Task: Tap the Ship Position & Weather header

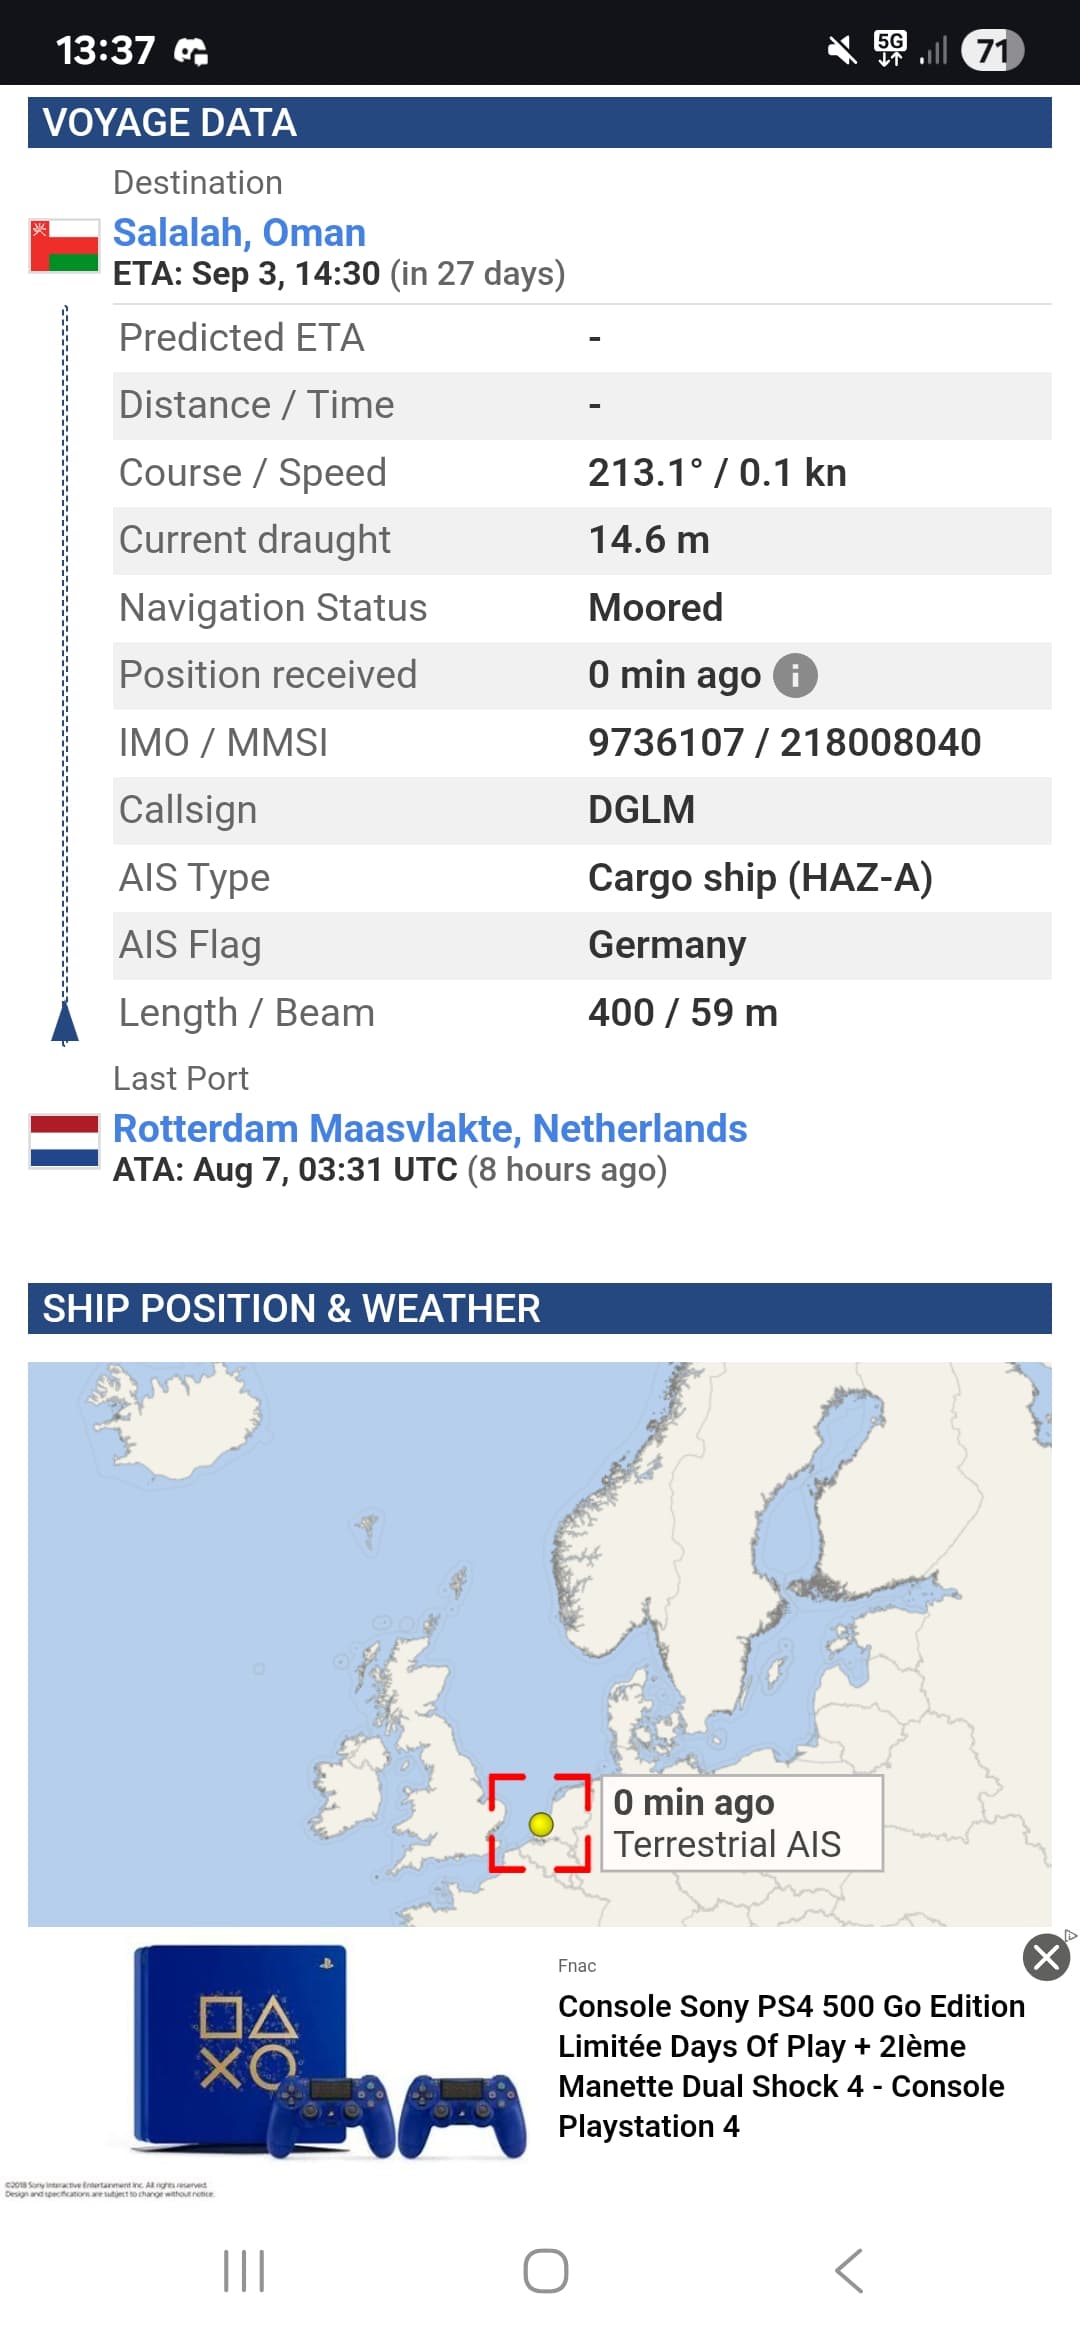Action: (x=539, y=1309)
